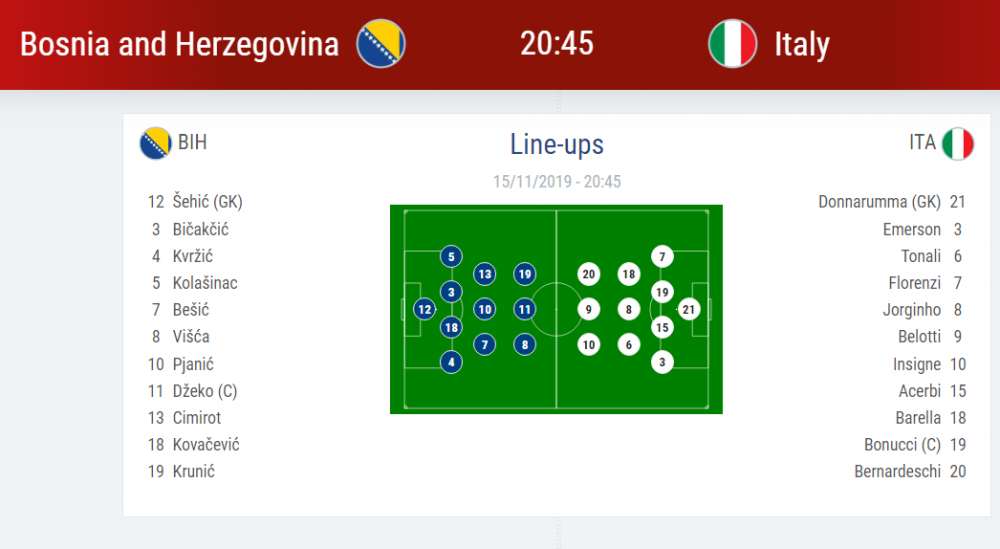Screen dimensions: 1000x549
Task: Select blue player marker number 11
Action: point(524,309)
